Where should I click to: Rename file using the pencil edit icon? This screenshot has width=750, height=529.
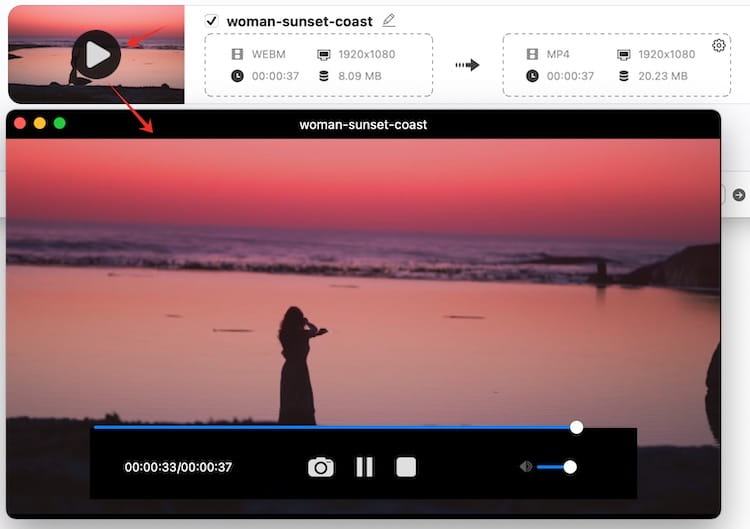pos(389,20)
